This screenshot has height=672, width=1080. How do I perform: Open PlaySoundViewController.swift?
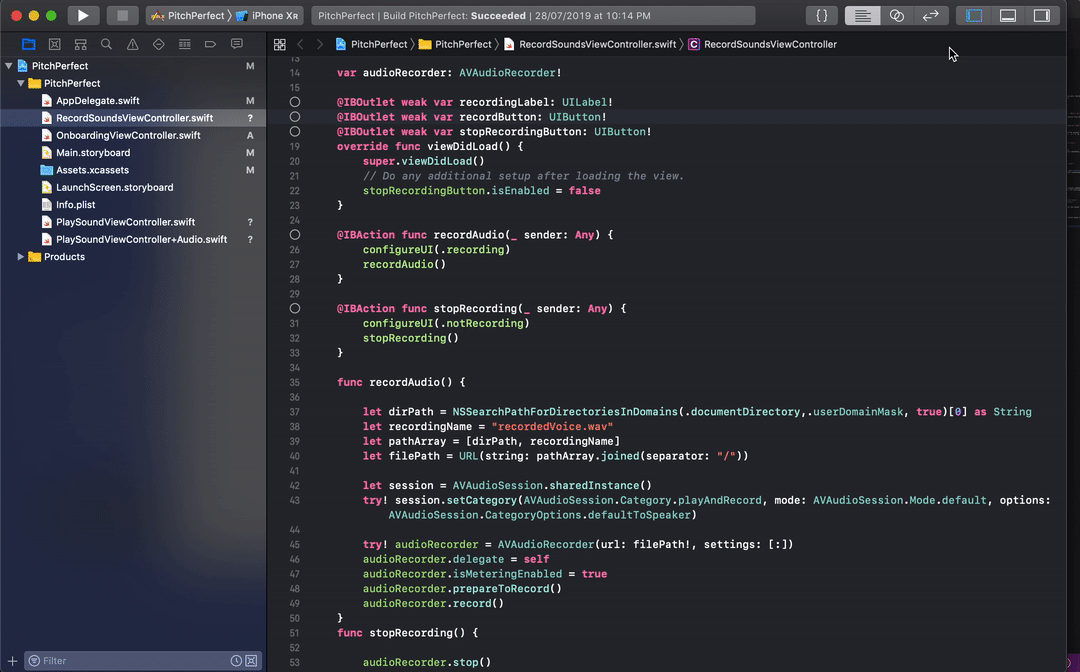125,222
